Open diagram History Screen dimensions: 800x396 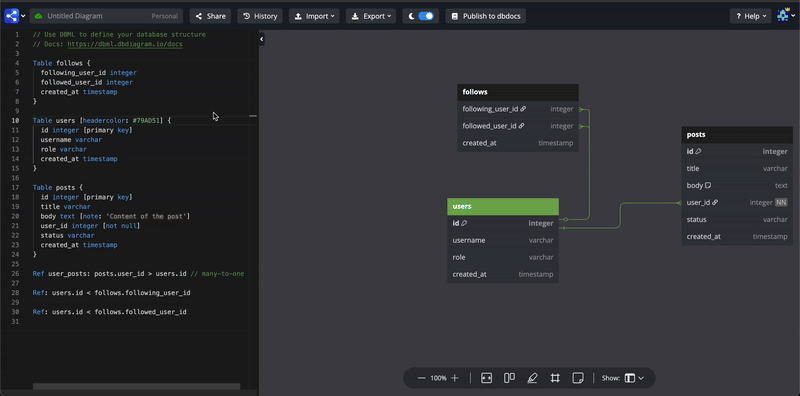coord(260,16)
